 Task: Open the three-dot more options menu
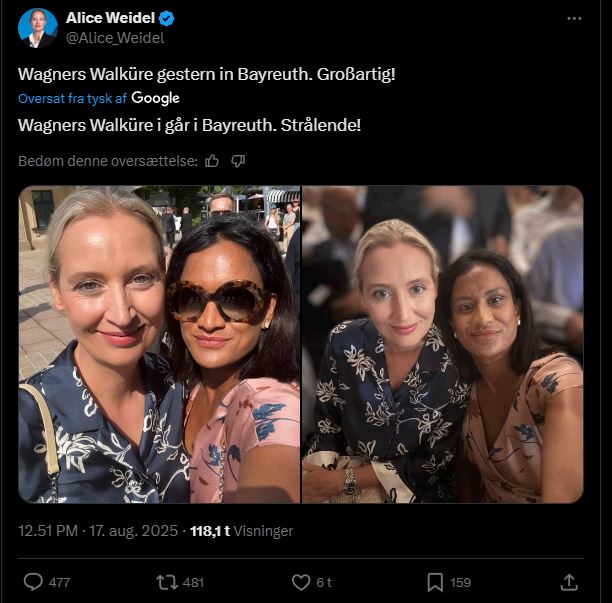[574, 18]
